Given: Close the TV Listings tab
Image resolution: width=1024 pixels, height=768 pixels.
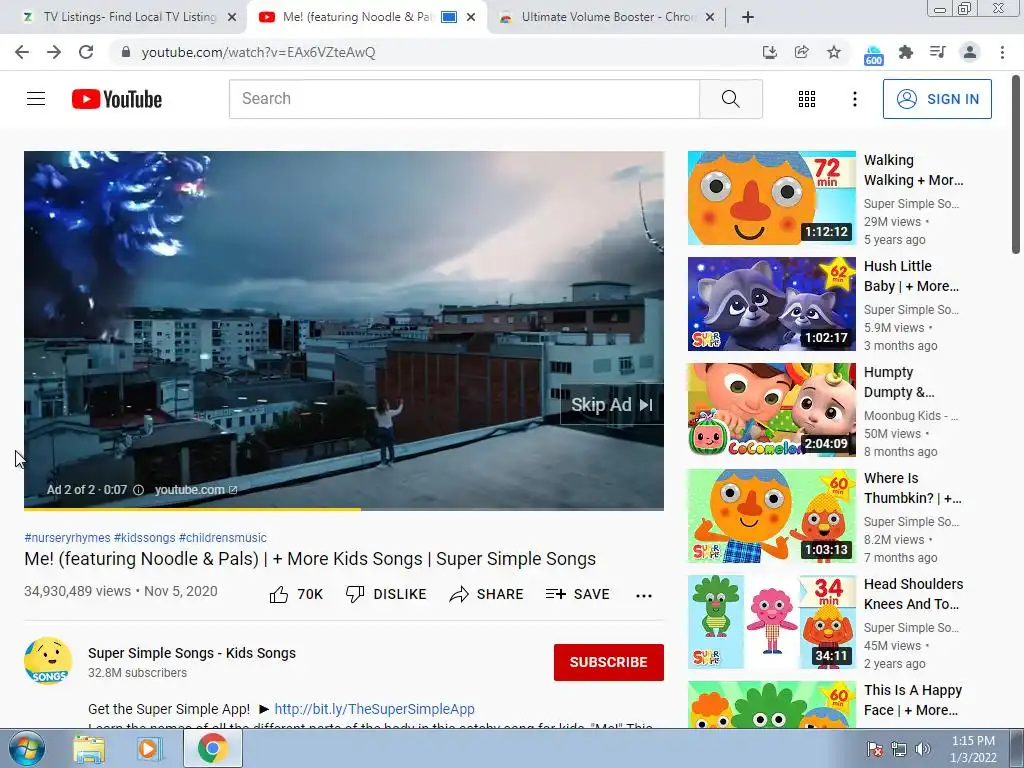Looking at the screenshot, I should pos(231,17).
